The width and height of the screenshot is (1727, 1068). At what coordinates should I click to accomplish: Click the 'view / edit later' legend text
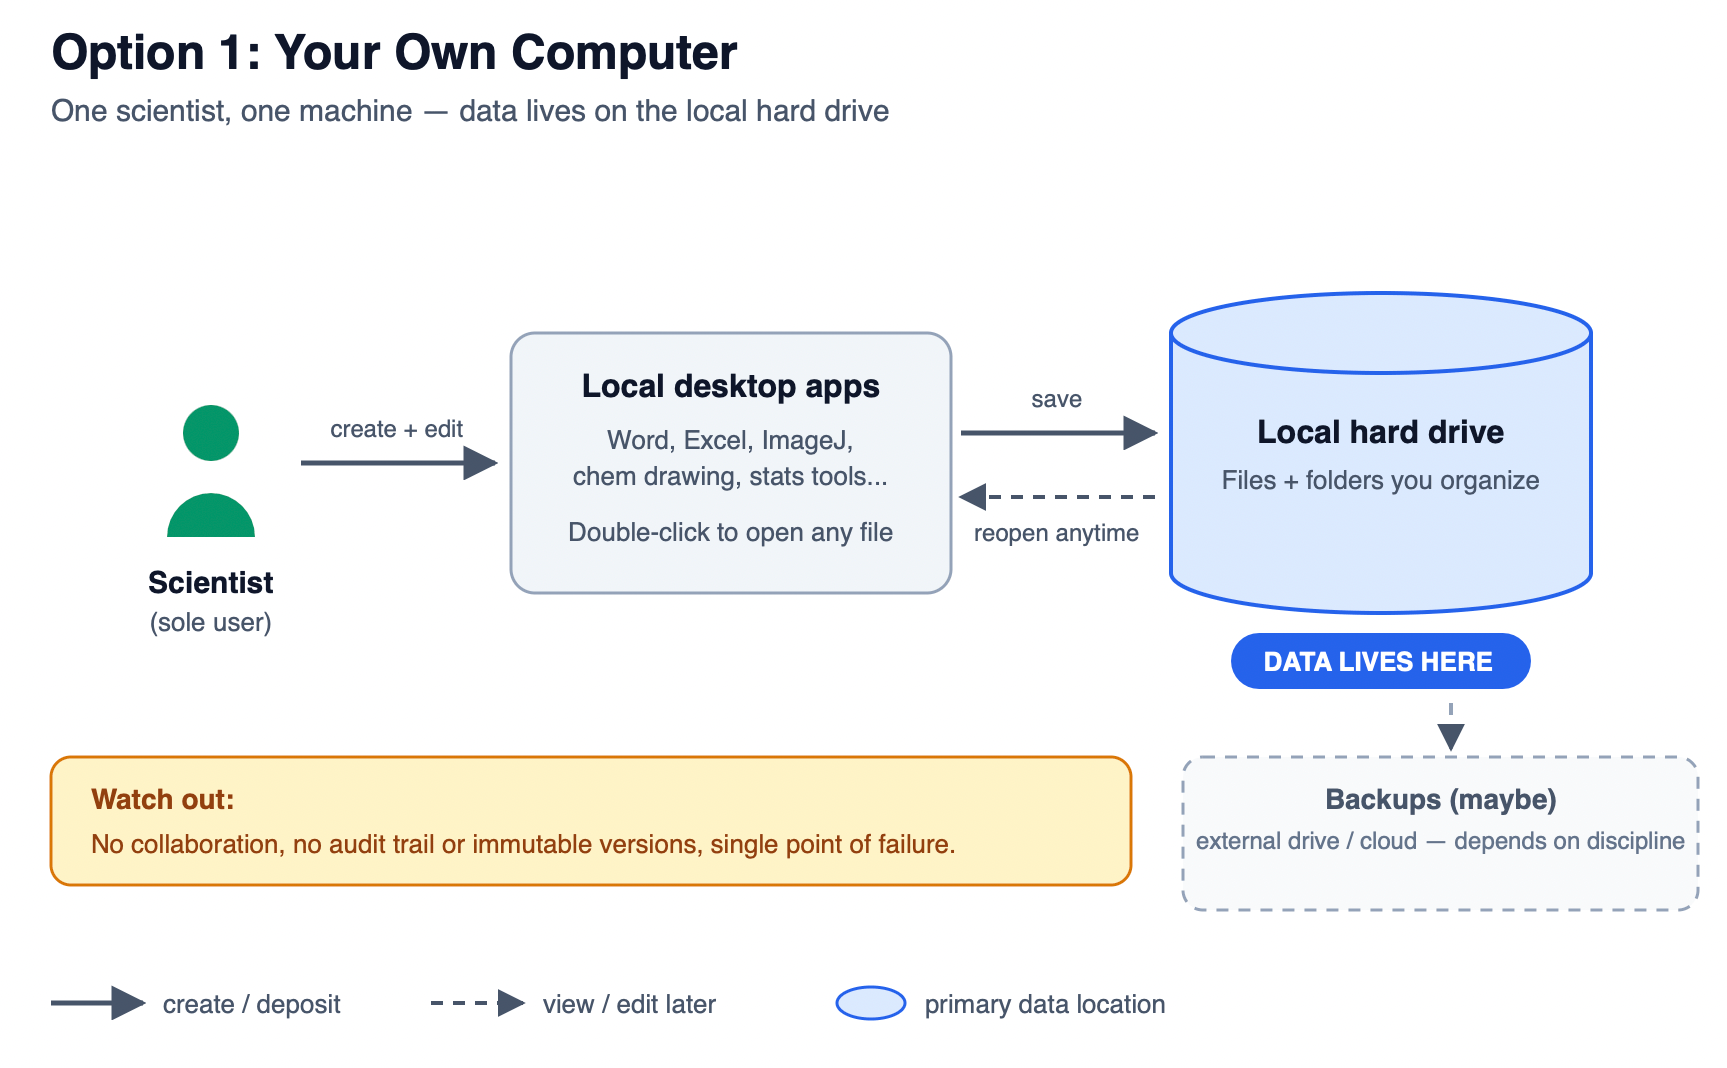point(629,1004)
